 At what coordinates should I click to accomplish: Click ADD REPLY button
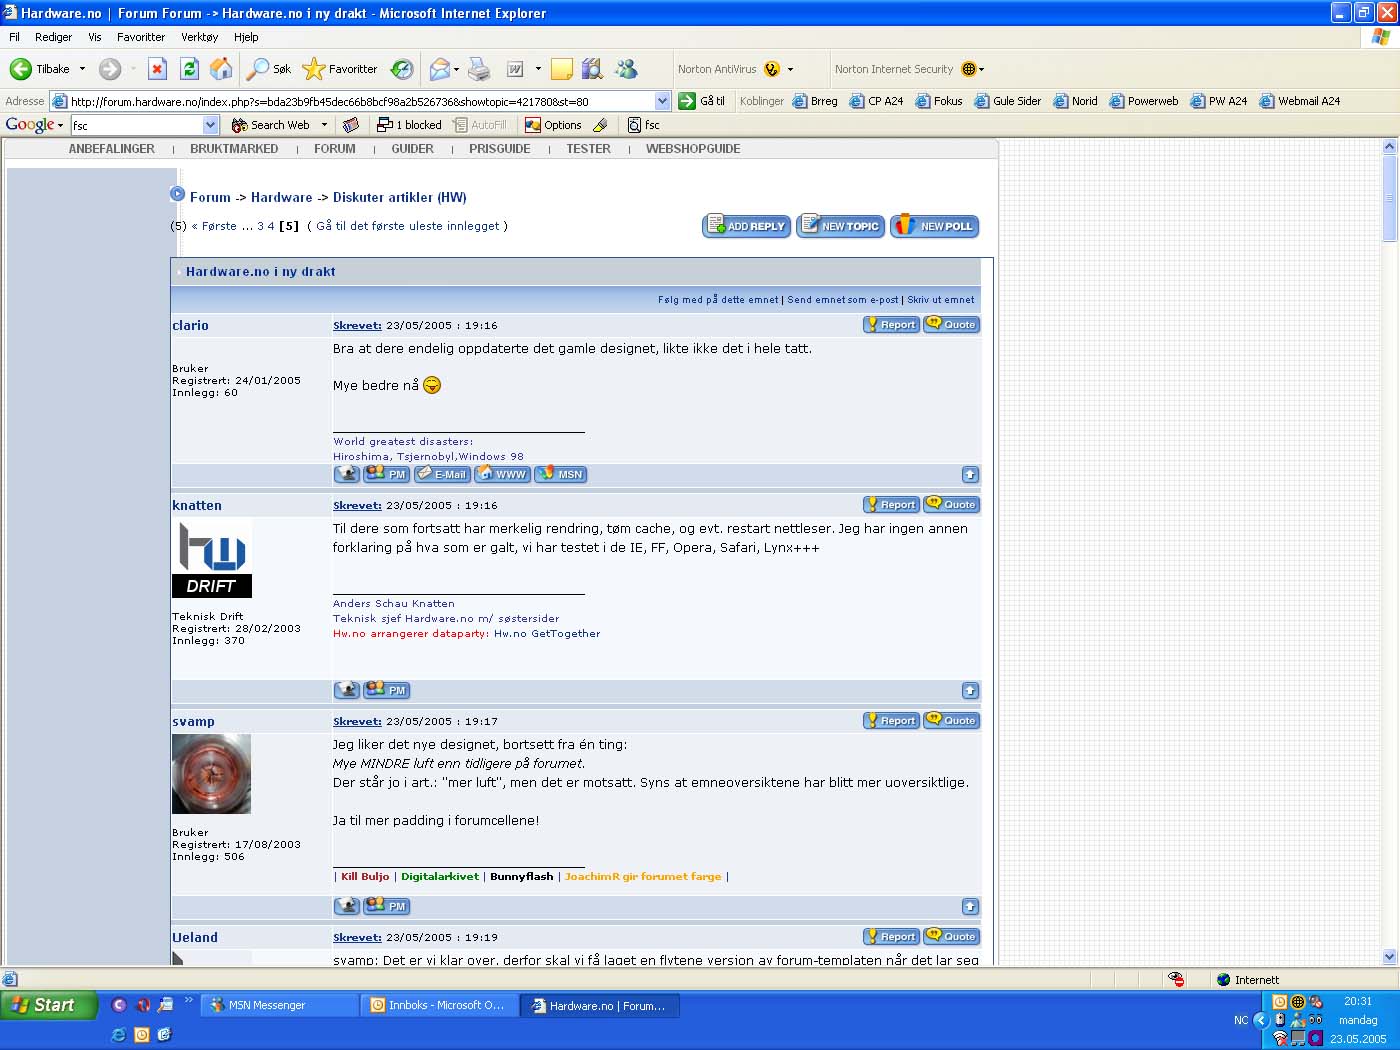pyautogui.click(x=746, y=226)
